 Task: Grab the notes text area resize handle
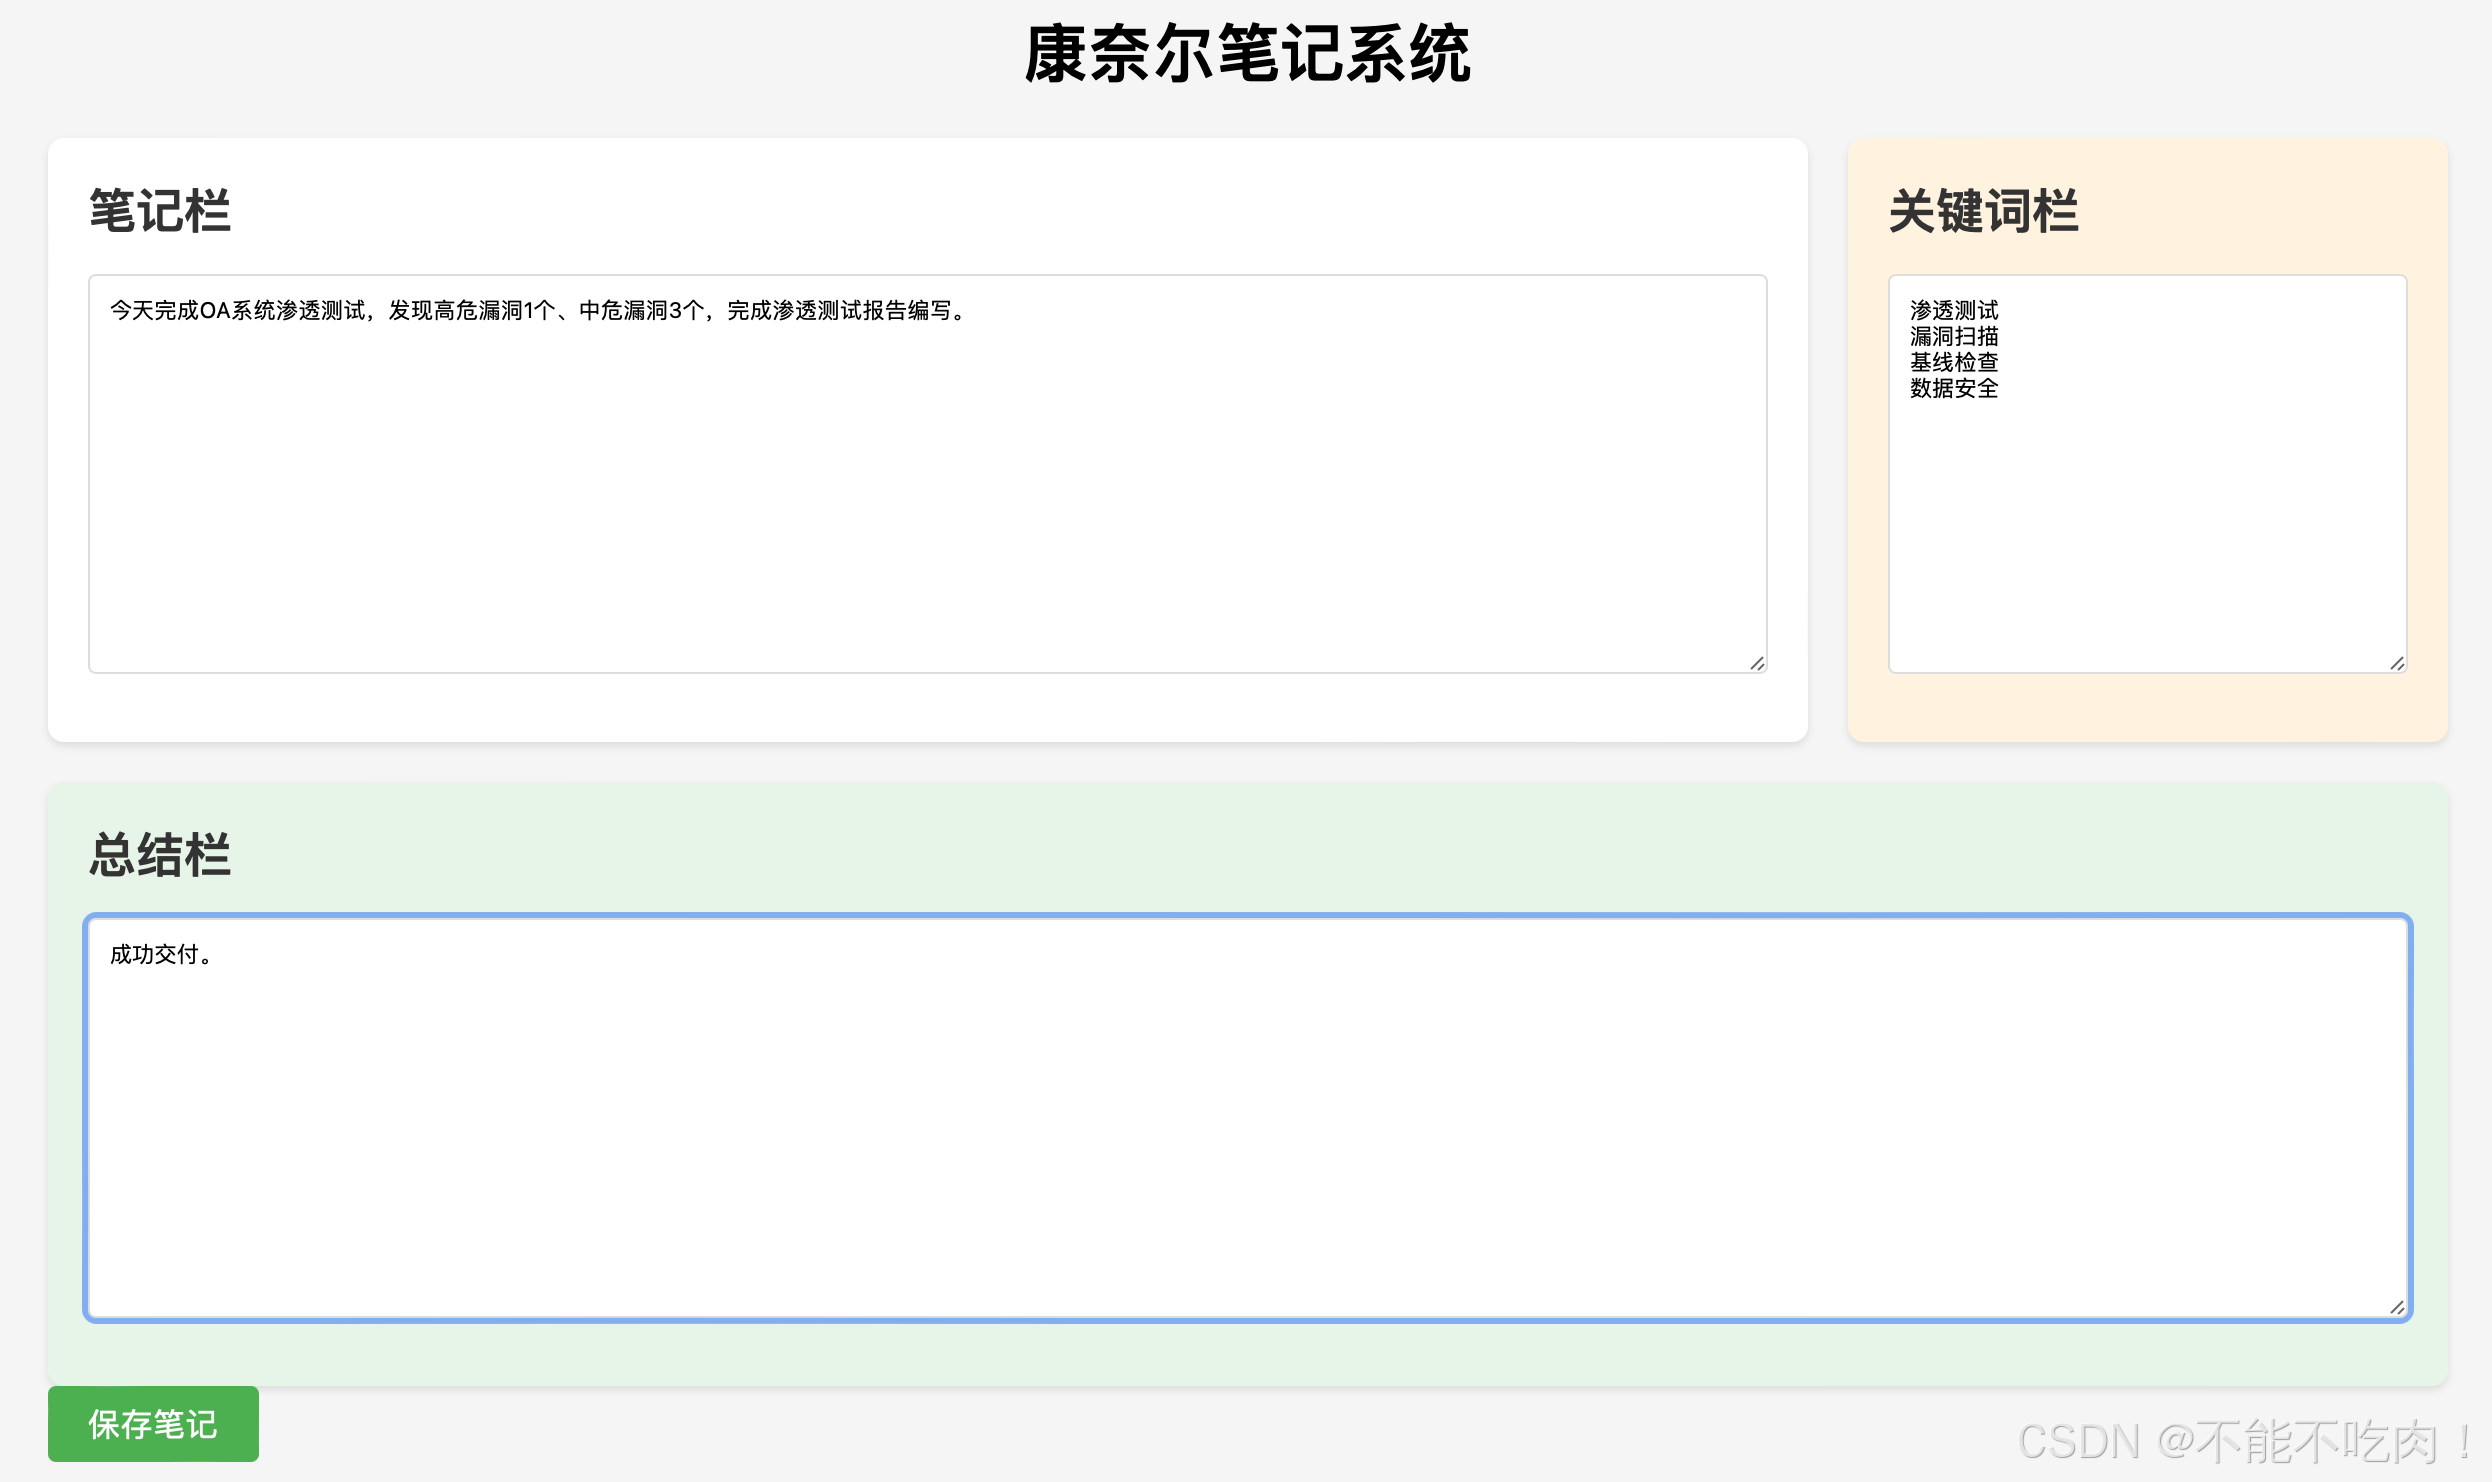(1757, 663)
